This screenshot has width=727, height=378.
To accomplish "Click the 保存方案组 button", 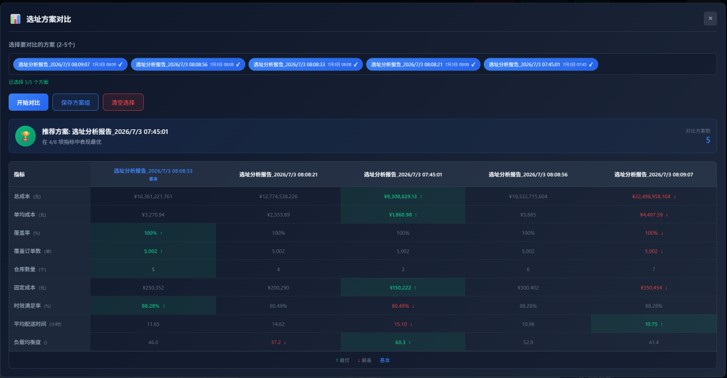I will [x=76, y=103].
